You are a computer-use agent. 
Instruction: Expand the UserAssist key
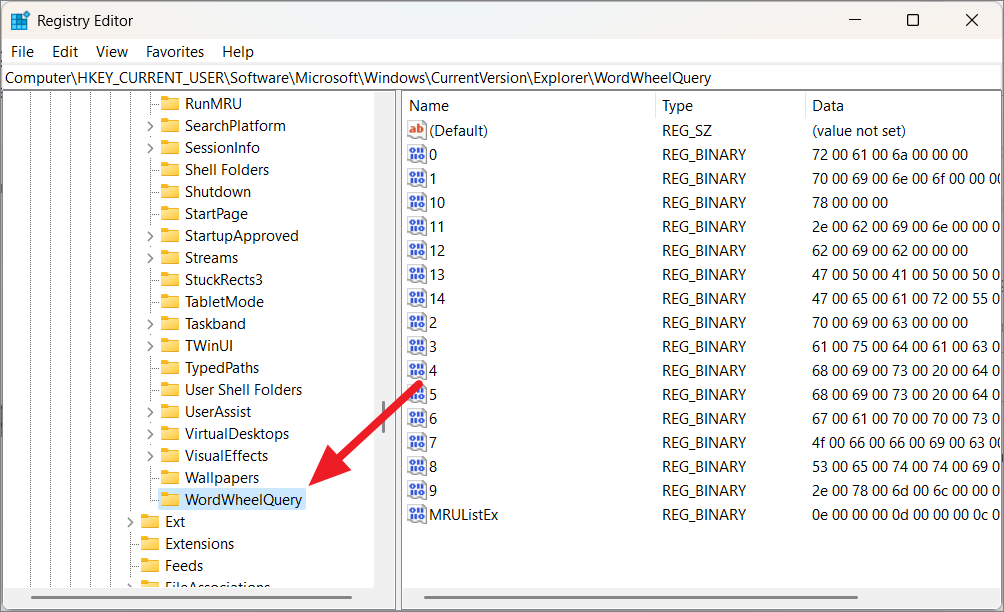coord(150,412)
